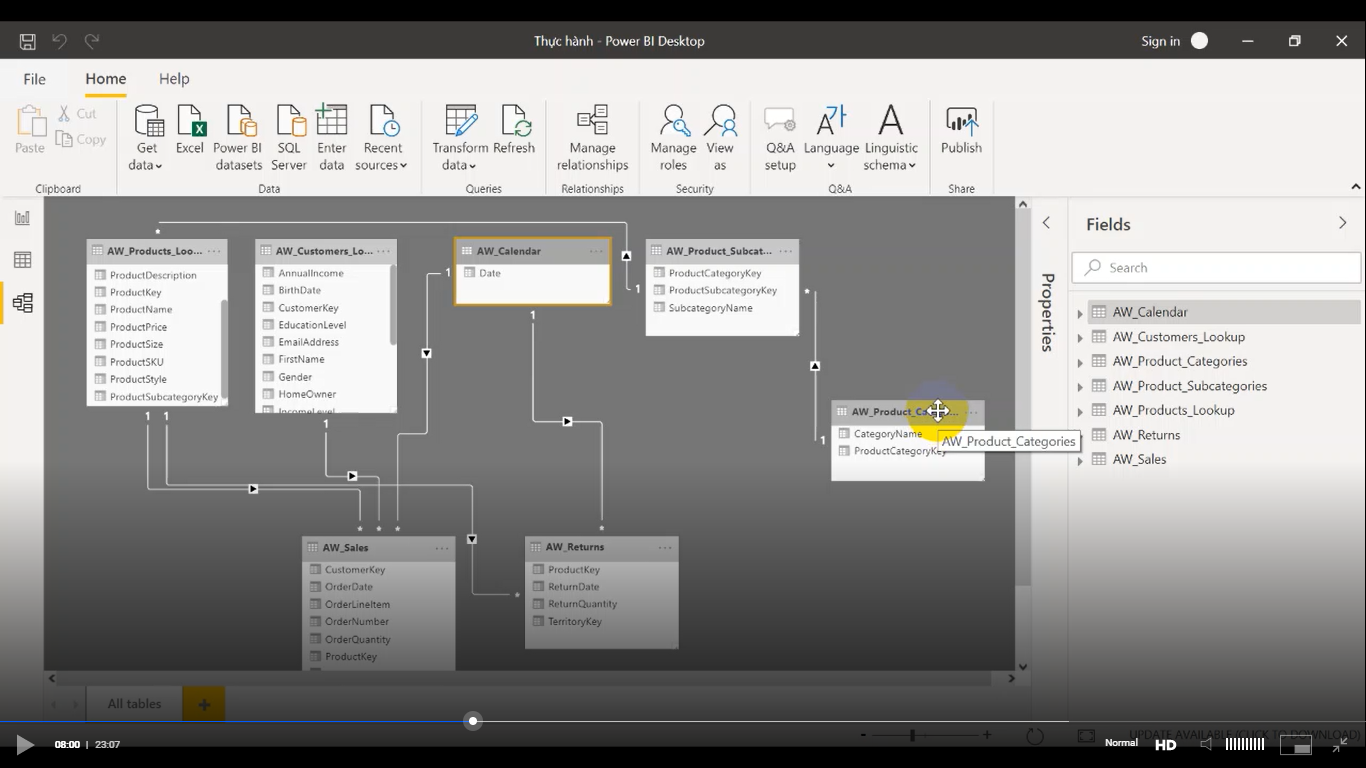This screenshot has width=1366, height=768.
Task: Switch to Report view in left sidebar
Action: click(22, 218)
